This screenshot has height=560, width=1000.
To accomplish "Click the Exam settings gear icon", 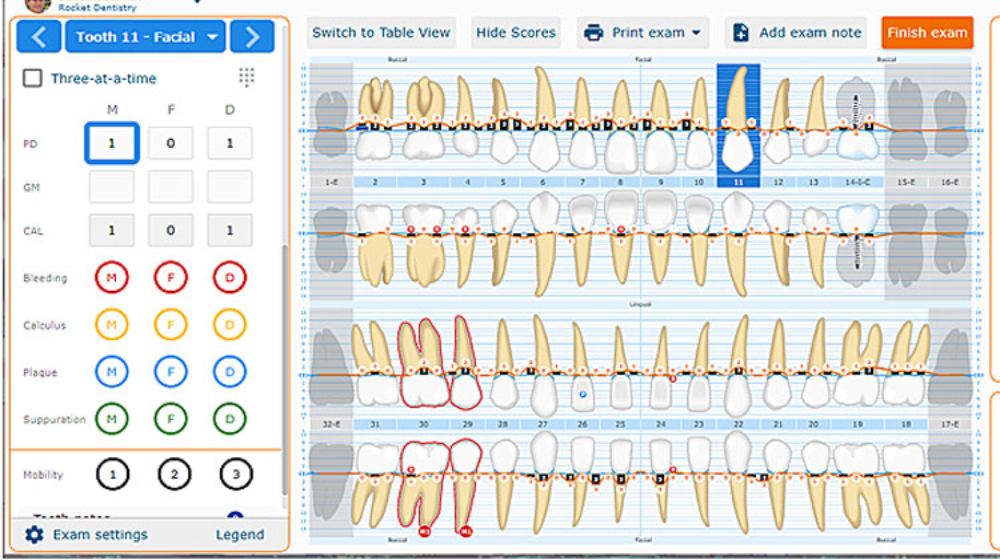I will pos(34,535).
